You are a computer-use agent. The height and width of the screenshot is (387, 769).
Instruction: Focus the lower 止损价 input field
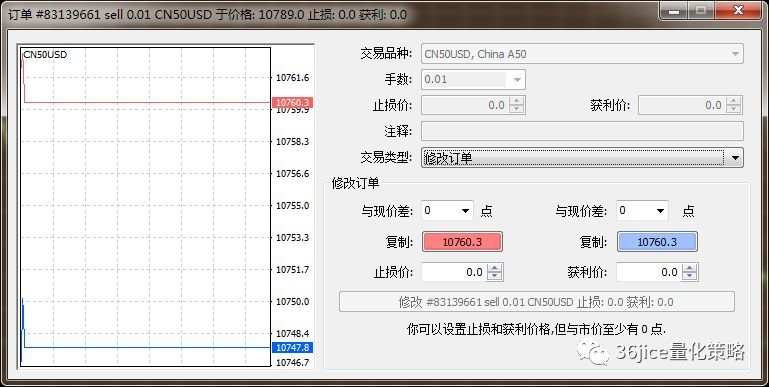point(454,272)
